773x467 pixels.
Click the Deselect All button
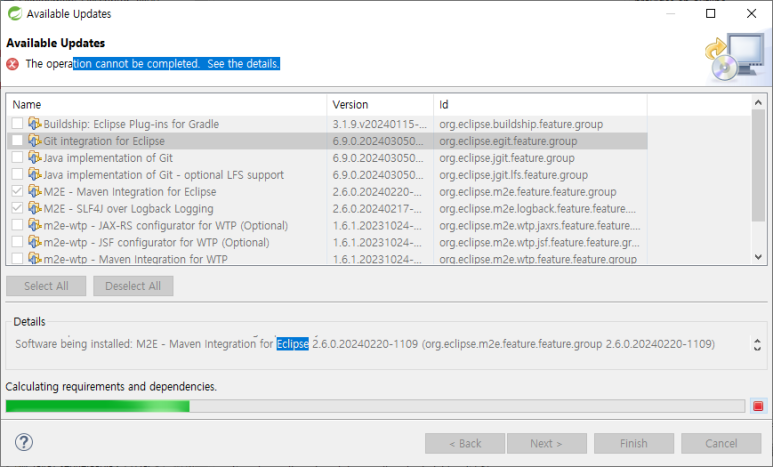tap(133, 286)
